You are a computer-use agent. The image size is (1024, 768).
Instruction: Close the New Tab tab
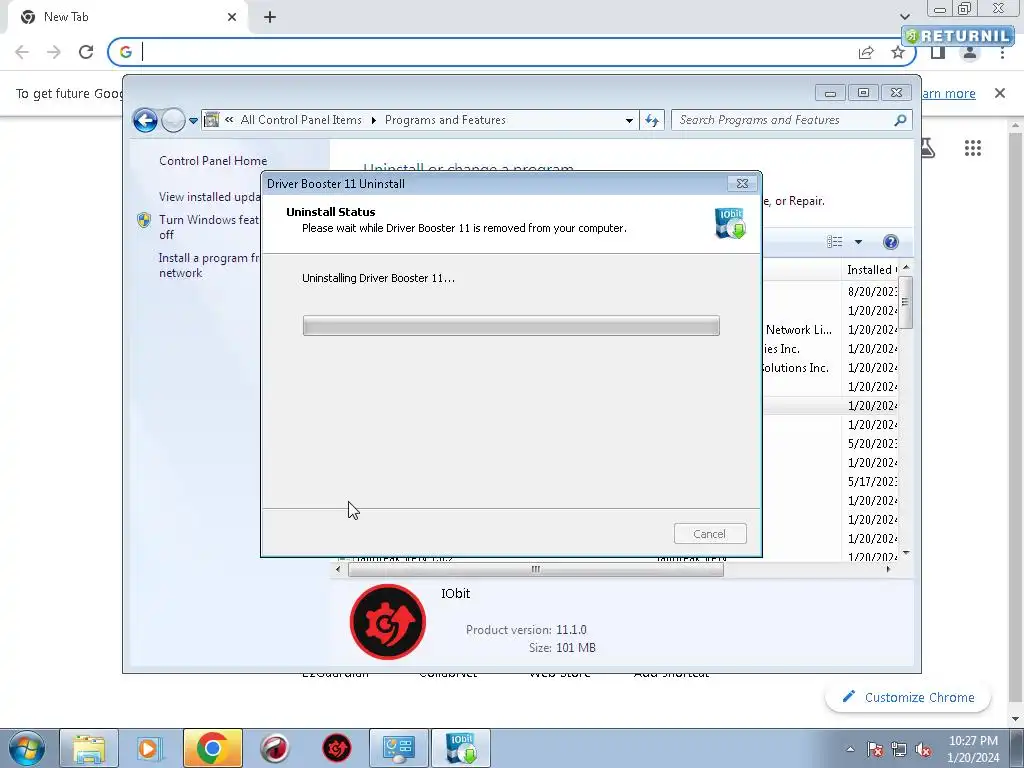point(232,17)
